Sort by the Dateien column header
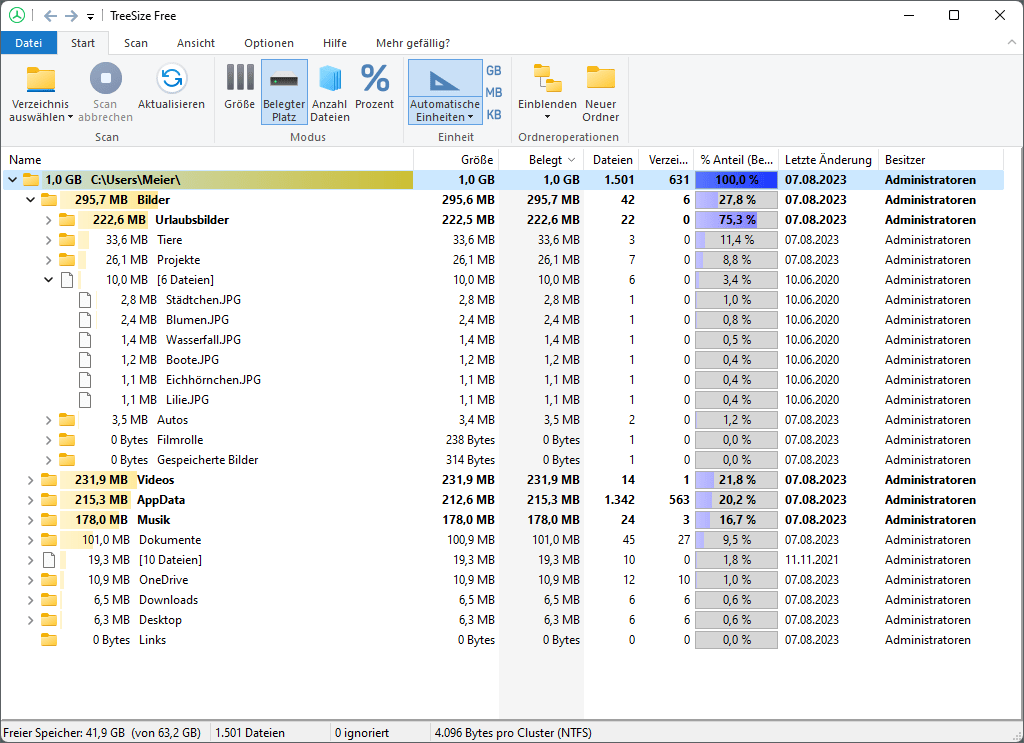This screenshot has height=743, width=1024. point(612,160)
